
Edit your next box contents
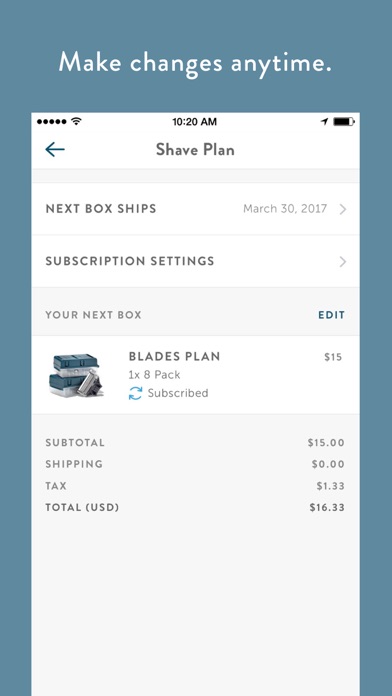point(331,315)
